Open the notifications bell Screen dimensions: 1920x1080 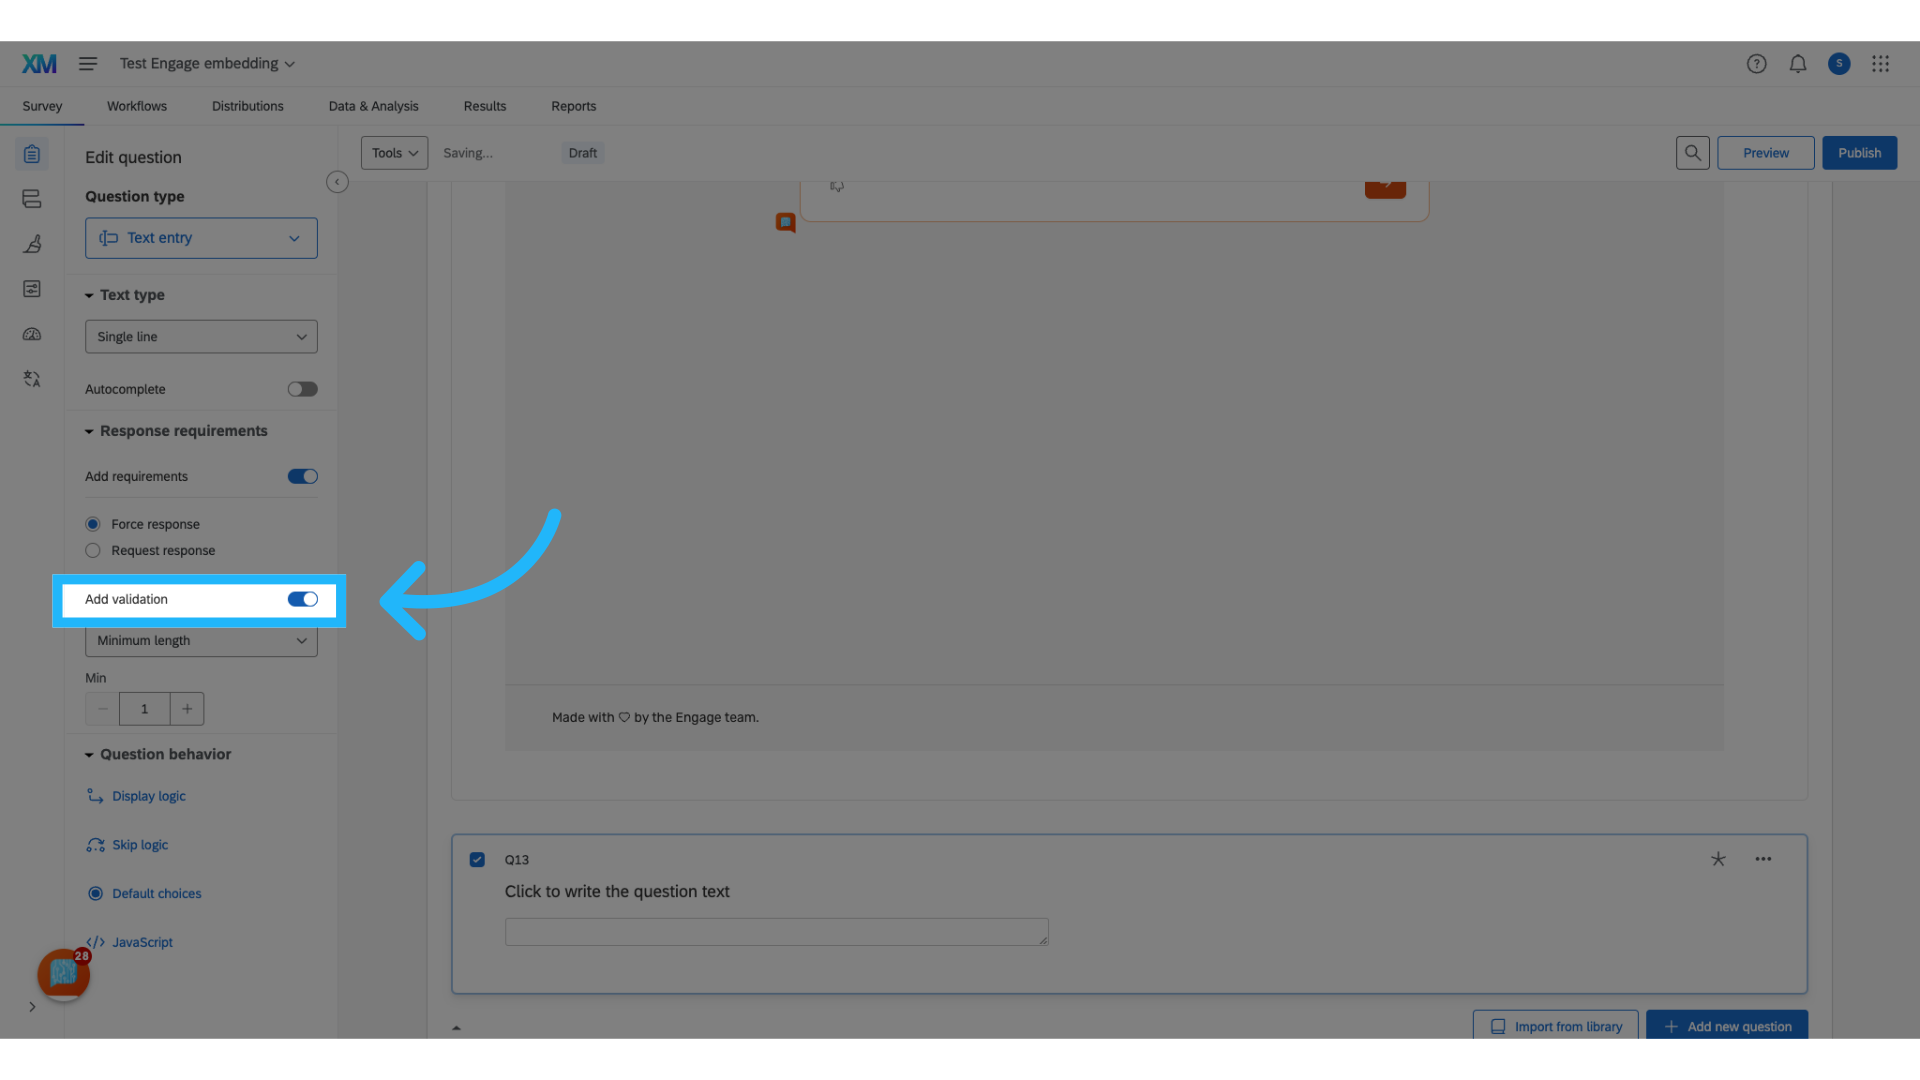click(1797, 64)
